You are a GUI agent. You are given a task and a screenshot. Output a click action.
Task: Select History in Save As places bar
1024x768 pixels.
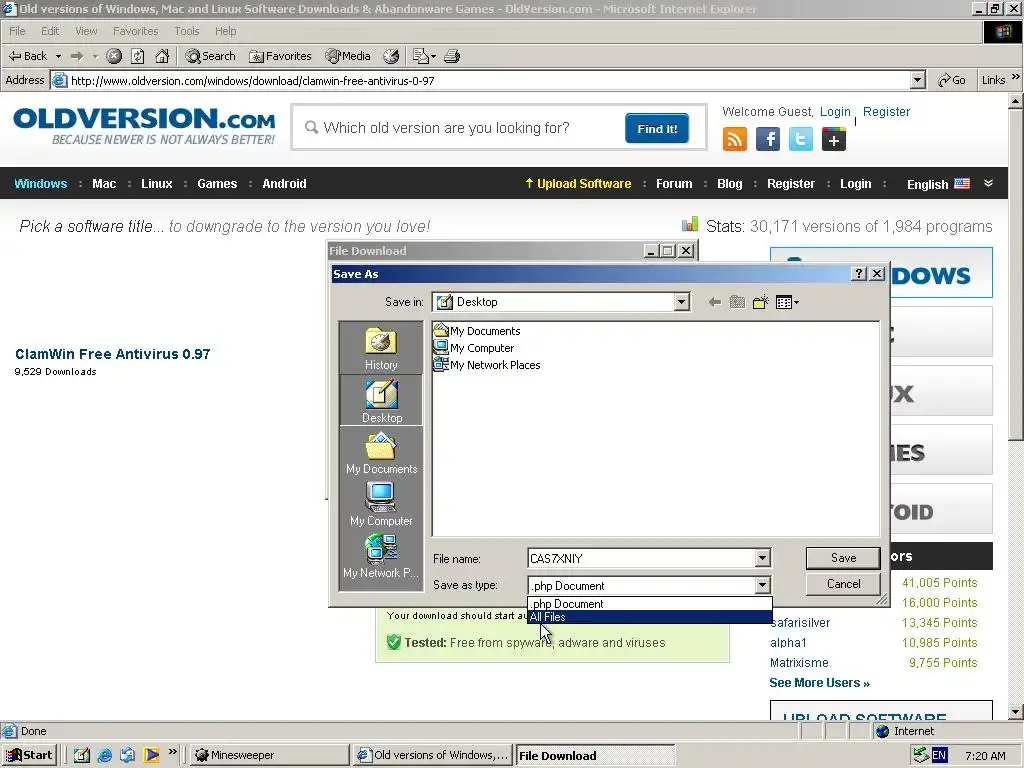(381, 348)
